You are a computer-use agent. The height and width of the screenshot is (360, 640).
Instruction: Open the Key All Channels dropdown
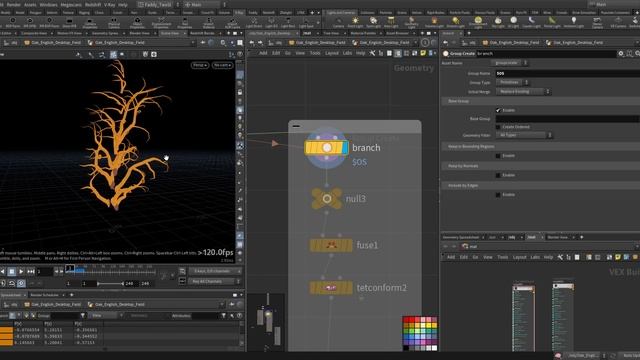pos(215,281)
